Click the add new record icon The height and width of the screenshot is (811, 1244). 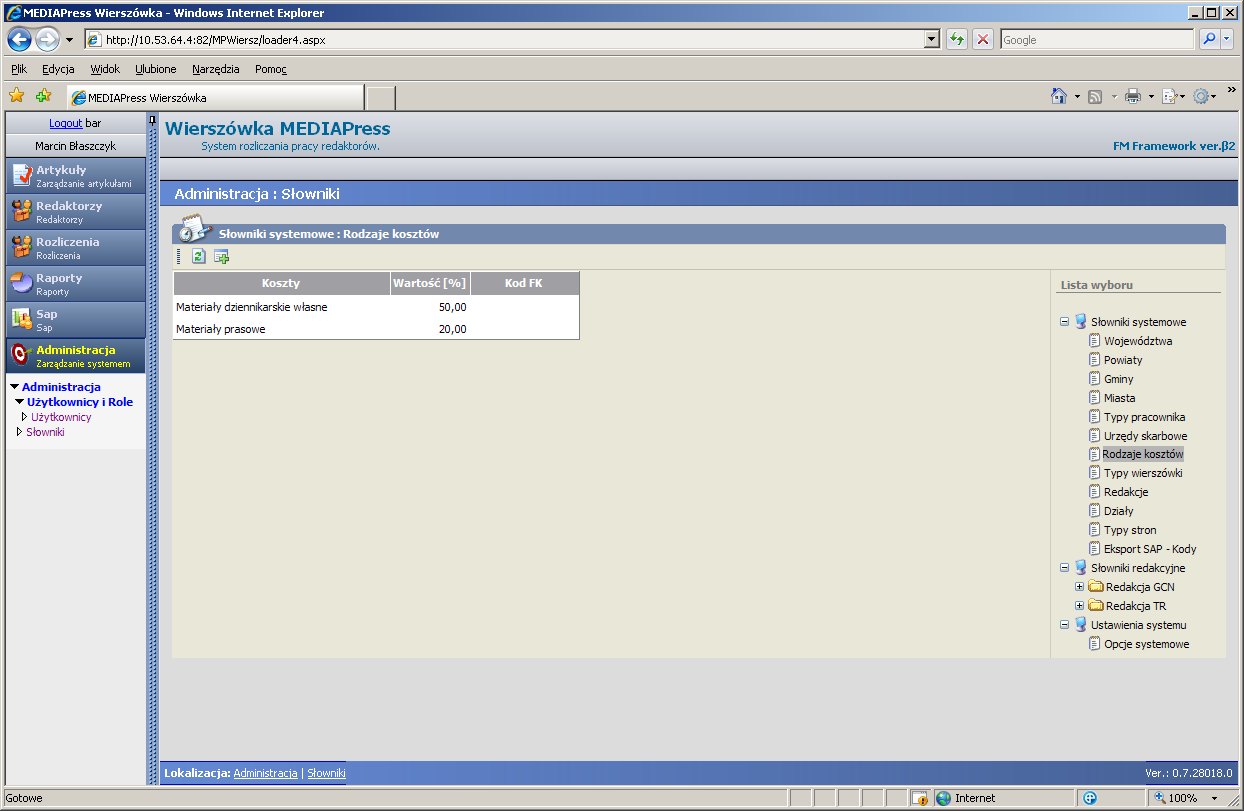(222, 257)
